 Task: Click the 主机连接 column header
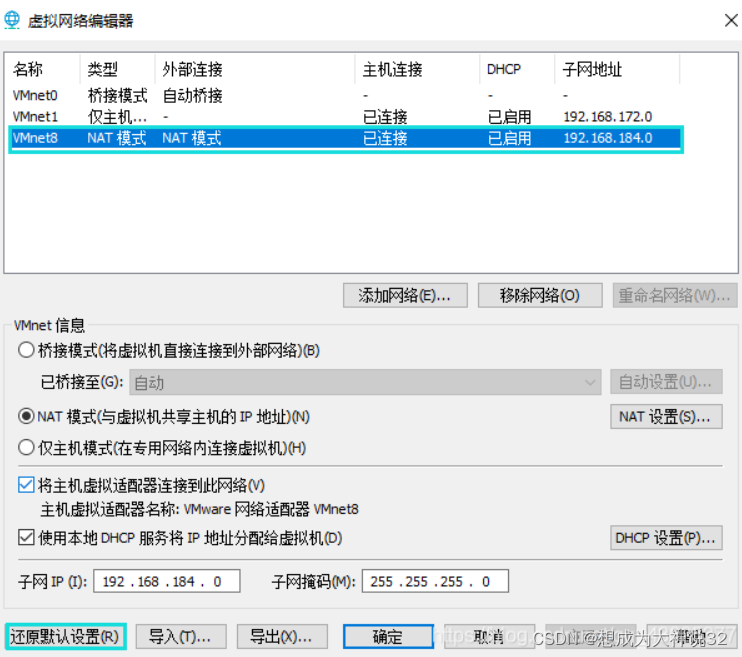[417, 70]
